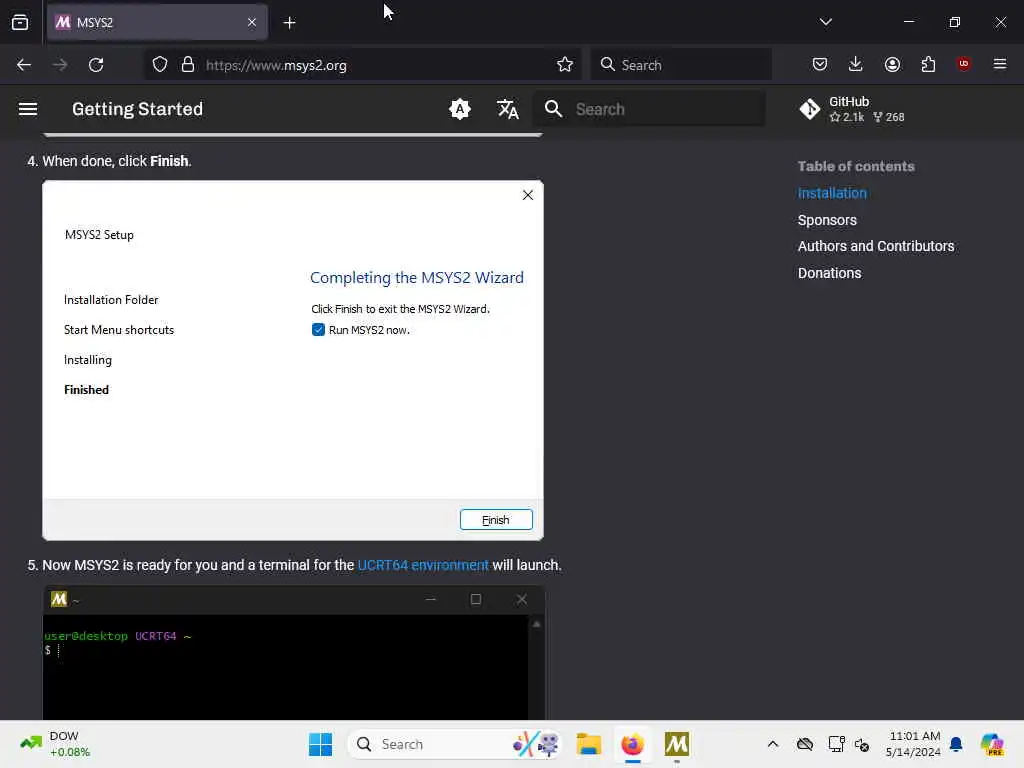This screenshot has height=768, width=1024.
Task: Click the taskbar Search box
Action: click(456, 744)
